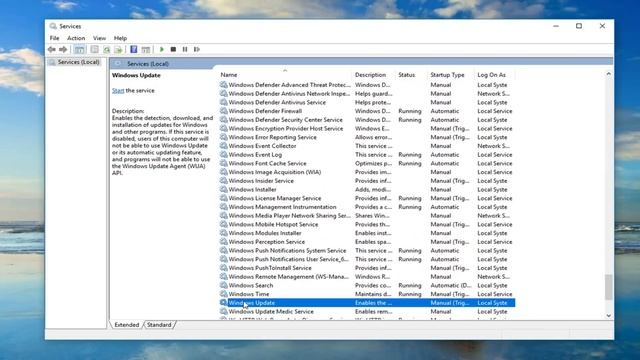
Task: Switch to the Extended tab
Action: (x=127, y=325)
